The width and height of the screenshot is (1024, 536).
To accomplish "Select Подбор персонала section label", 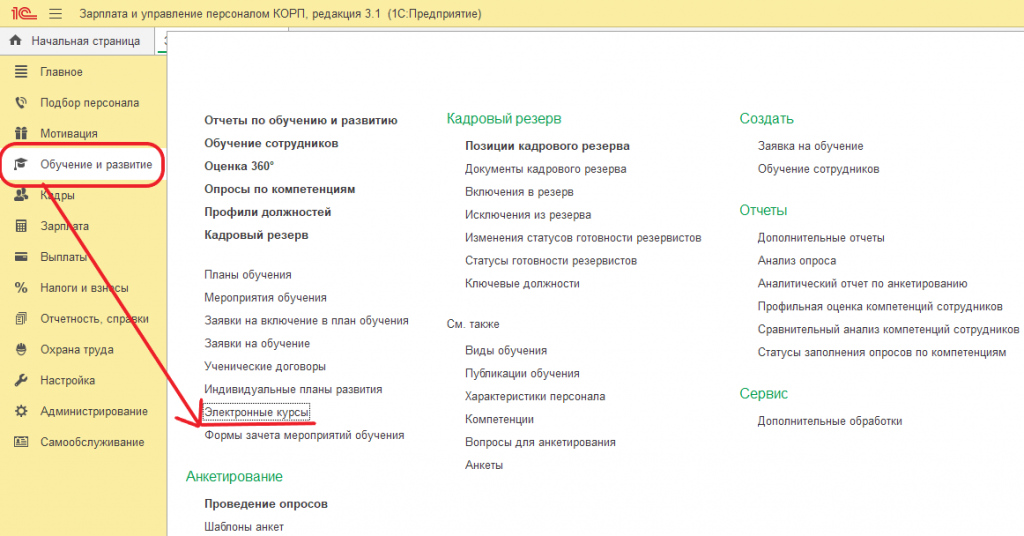I will click(89, 102).
